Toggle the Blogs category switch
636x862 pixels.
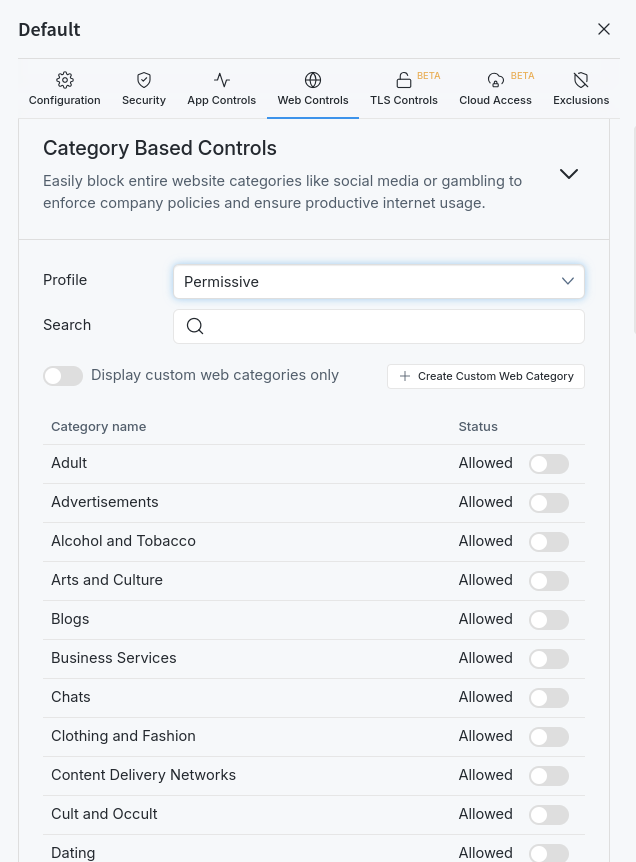pos(549,620)
